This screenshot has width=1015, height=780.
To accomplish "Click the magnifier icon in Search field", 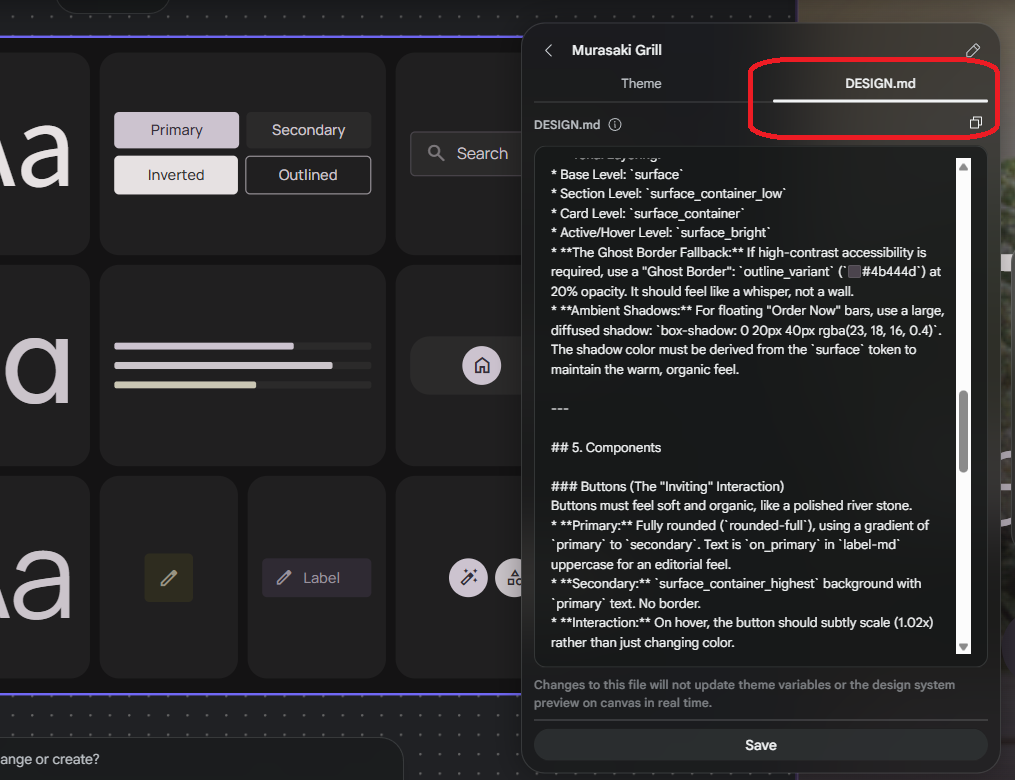I will coord(436,153).
